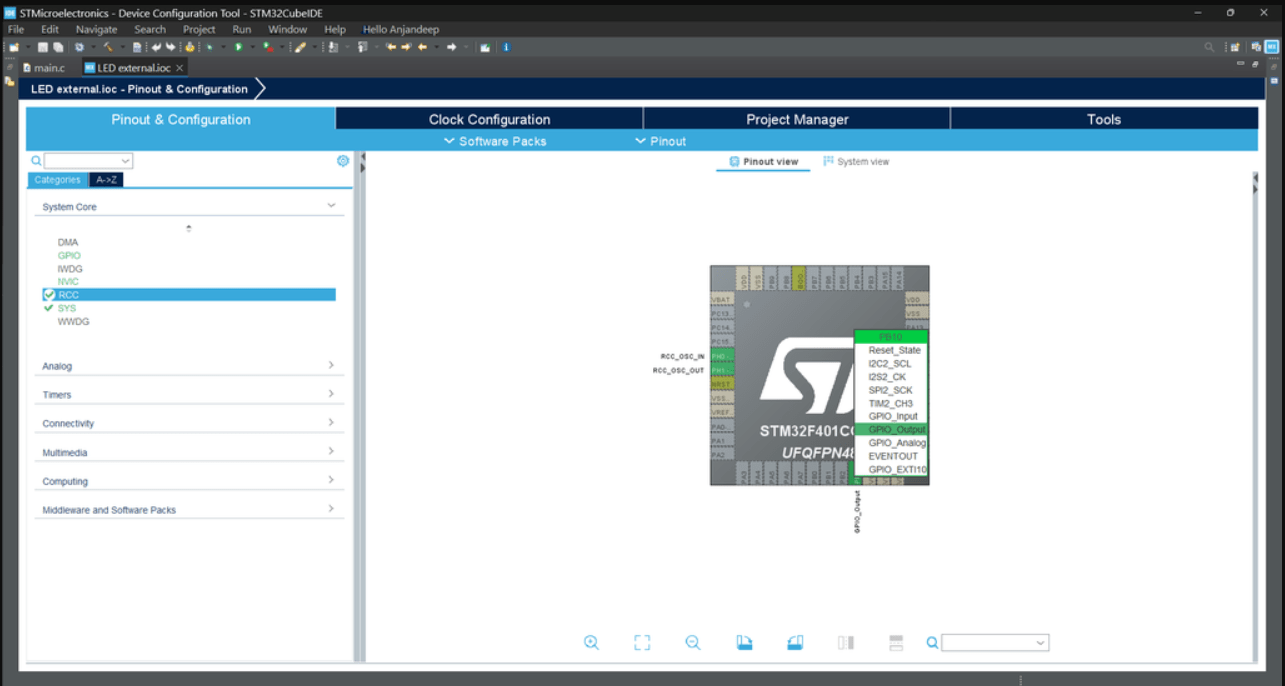This screenshot has height=686, width=1285.
Task: Zoom out on the pinout diagram
Action: click(692, 642)
